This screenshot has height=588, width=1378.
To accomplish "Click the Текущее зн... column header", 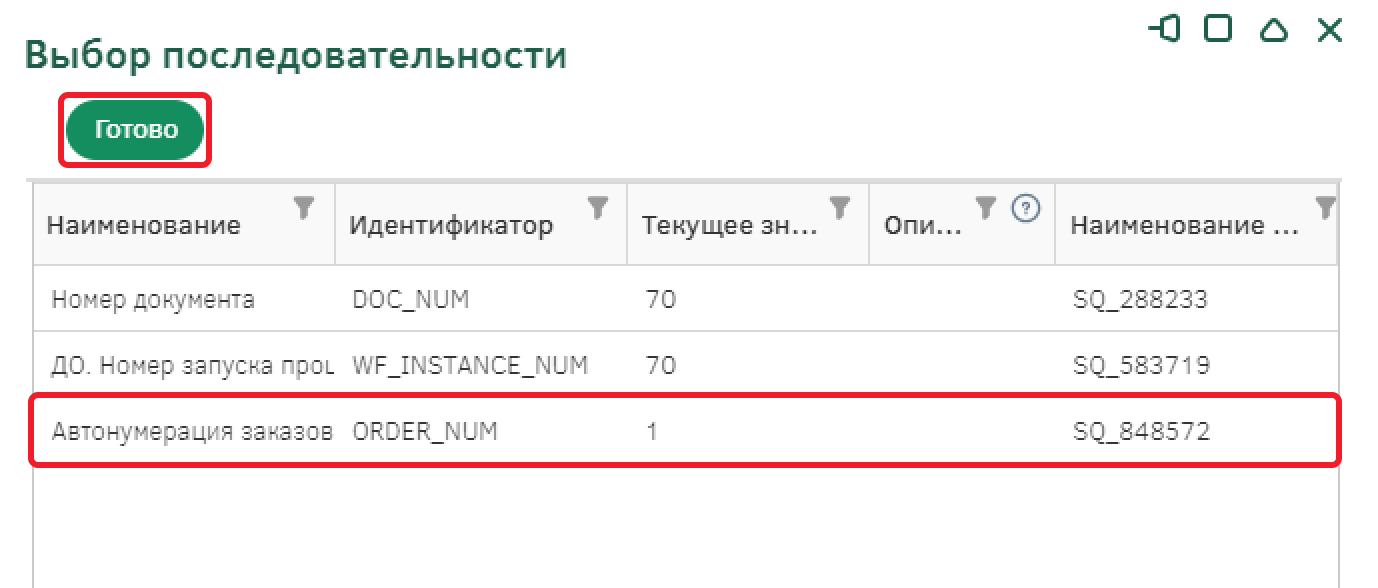I will 729,225.
